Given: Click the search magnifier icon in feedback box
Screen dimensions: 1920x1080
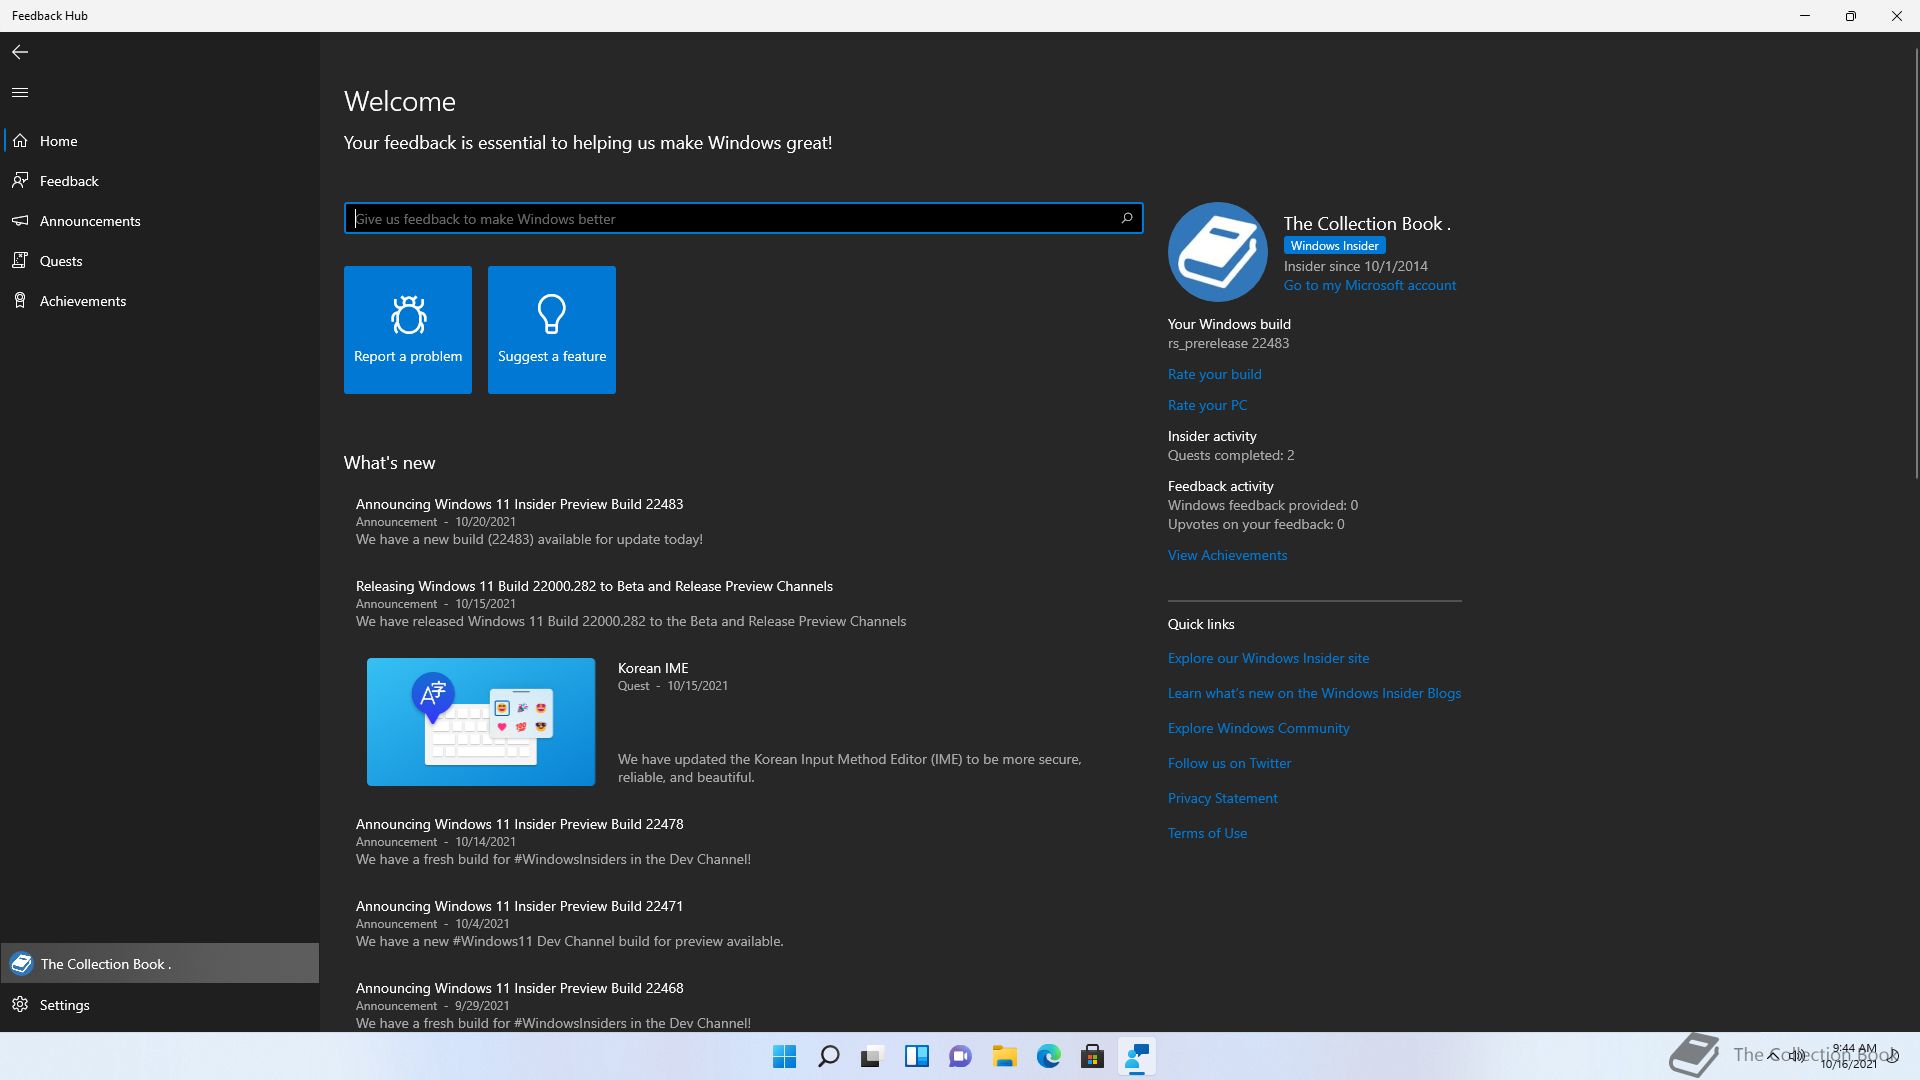Looking at the screenshot, I should [x=1127, y=218].
